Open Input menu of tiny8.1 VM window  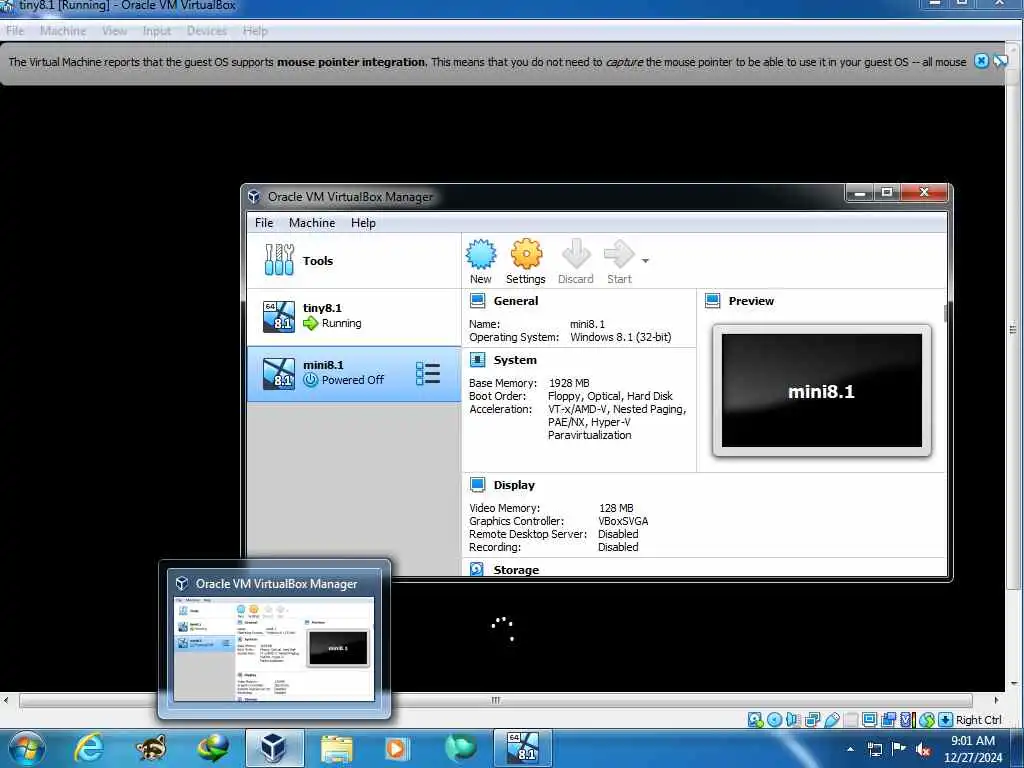(156, 31)
